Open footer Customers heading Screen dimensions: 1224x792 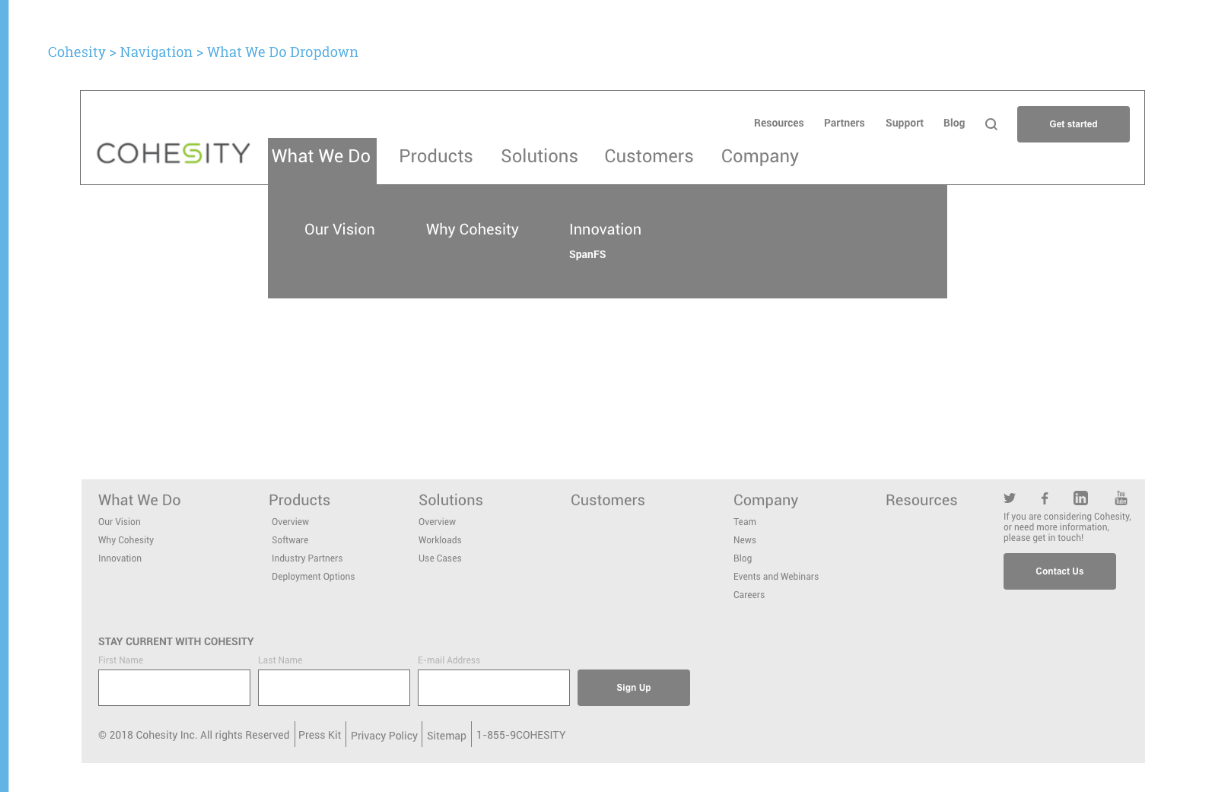pyautogui.click(x=608, y=500)
